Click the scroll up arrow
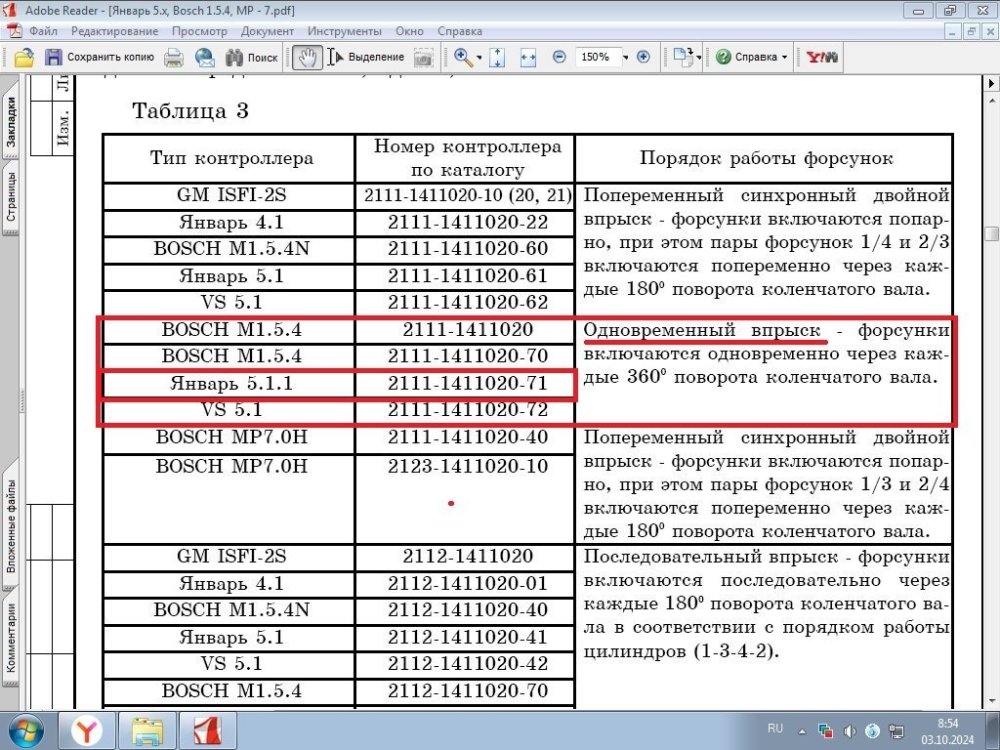Viewport: 1000px width, 750px height. click(x=992, y=101)
